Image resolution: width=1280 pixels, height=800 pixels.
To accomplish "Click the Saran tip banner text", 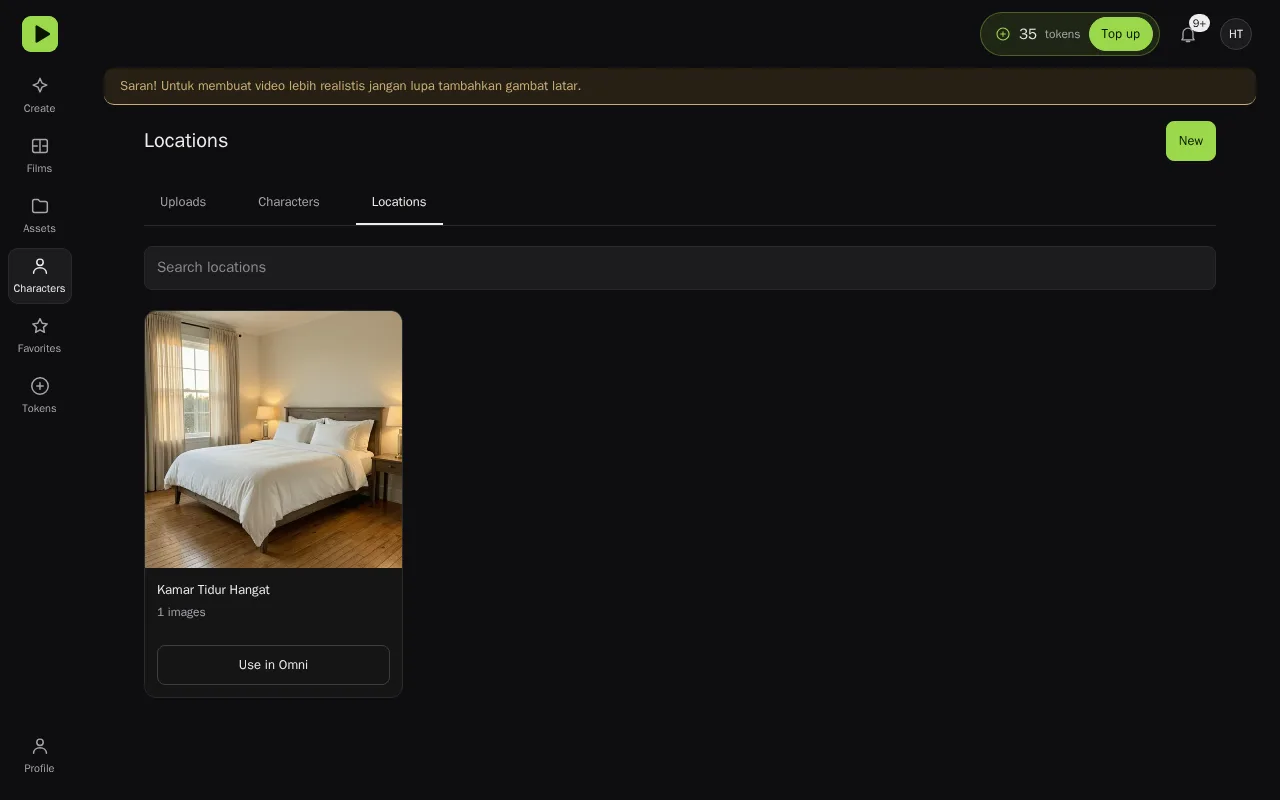I will click(x=350, y=86).
